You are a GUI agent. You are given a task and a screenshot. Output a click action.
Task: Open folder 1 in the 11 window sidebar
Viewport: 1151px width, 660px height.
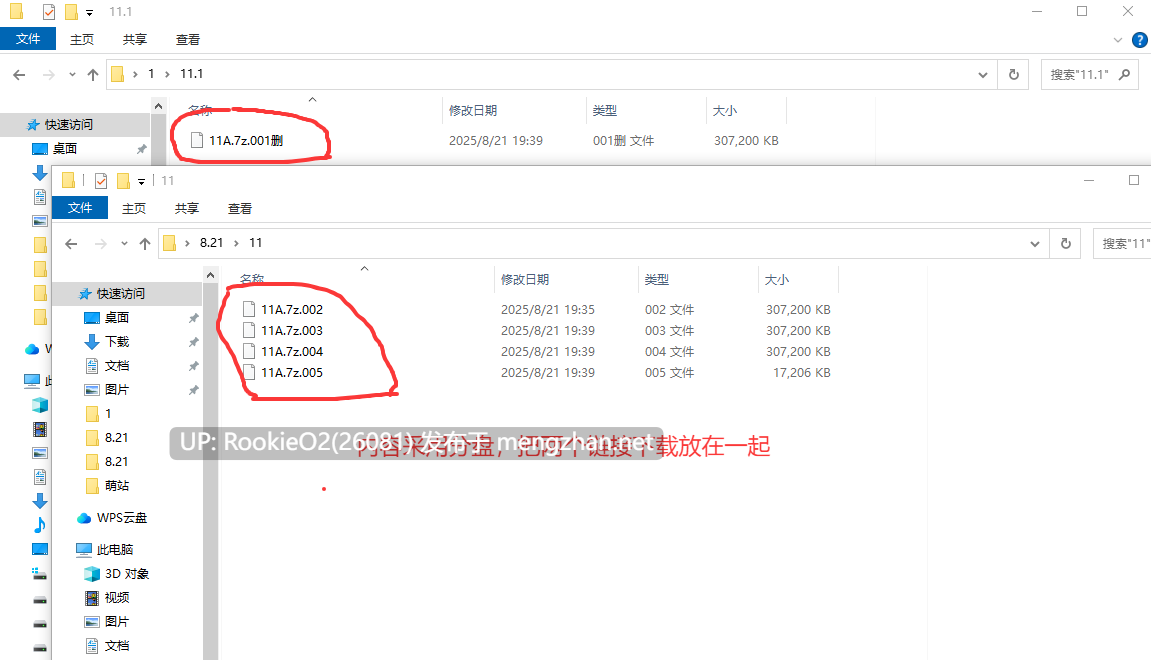[x=108, y=413]
